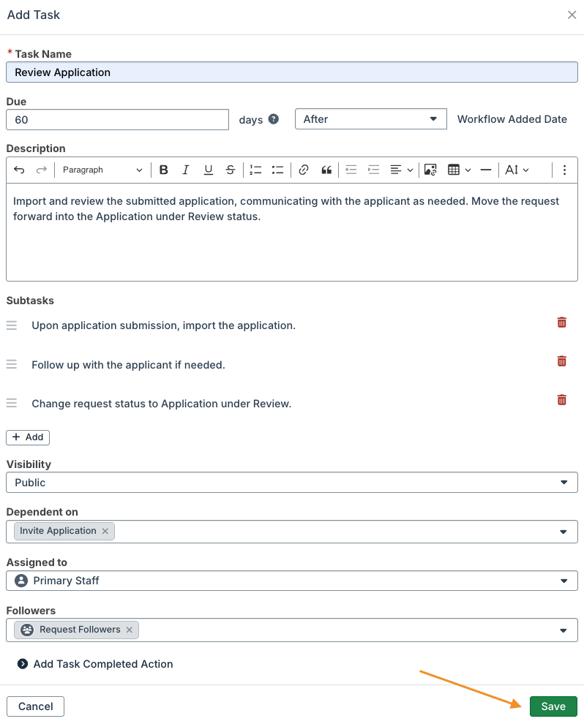Toggle bold formatting in description toolbar
This screenshot has width=584, height=724.
click(x=163, y=170)
